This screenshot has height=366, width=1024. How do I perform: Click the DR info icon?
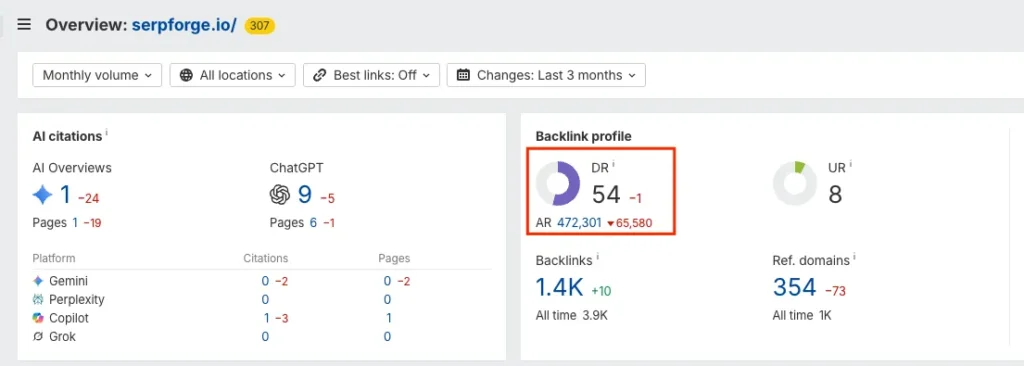tap(613, 165)
